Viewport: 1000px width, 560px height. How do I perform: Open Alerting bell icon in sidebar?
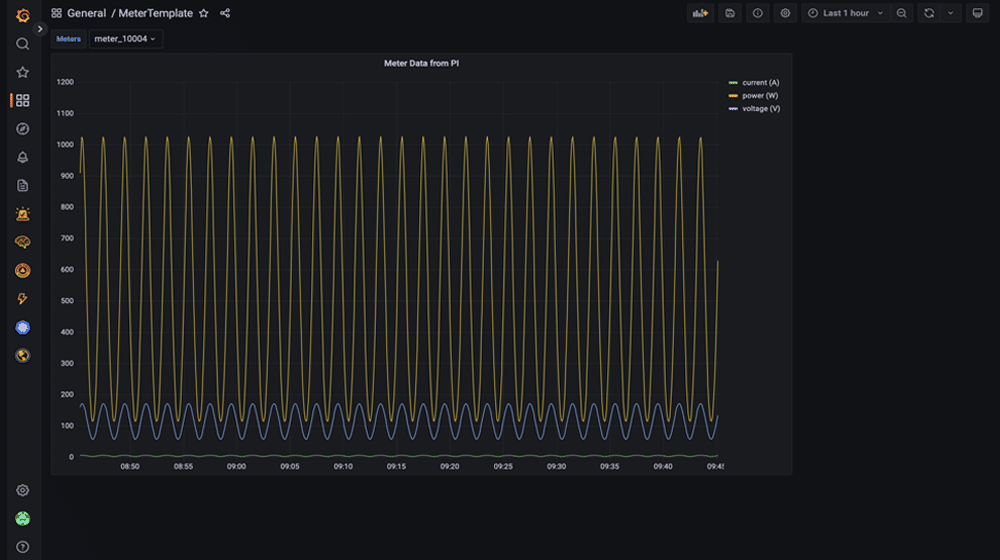(x=22, y=157)
